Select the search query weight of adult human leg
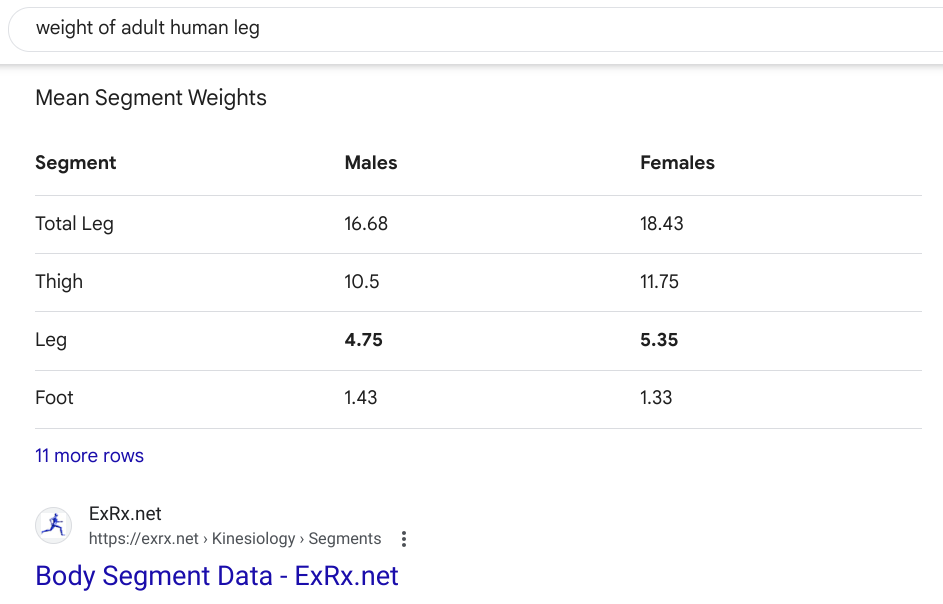The width and height of the screenshot is (943, 604). pyautogui.click(x=148, y=28)
